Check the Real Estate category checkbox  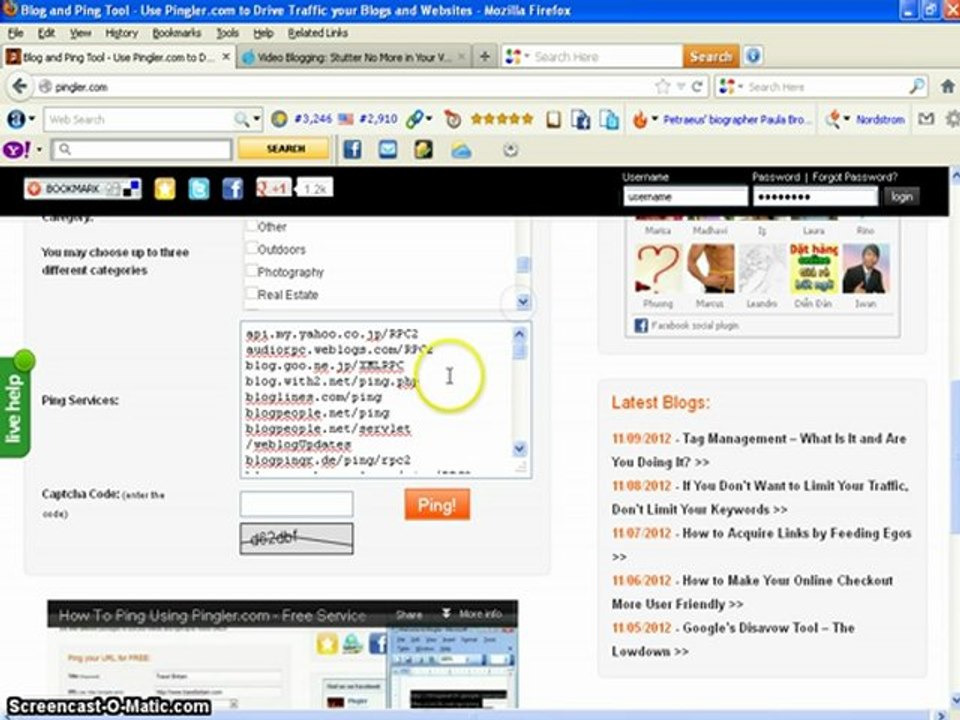point(251,293)
